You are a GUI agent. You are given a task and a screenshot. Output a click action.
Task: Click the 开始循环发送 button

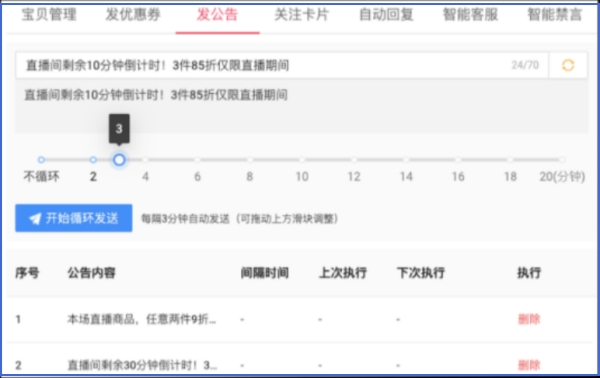click(x=74, y=218)
